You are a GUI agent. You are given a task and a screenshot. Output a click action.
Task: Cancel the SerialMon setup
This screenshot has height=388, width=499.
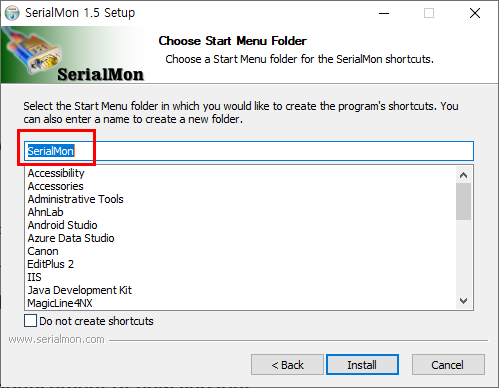[x=448, y=365]
